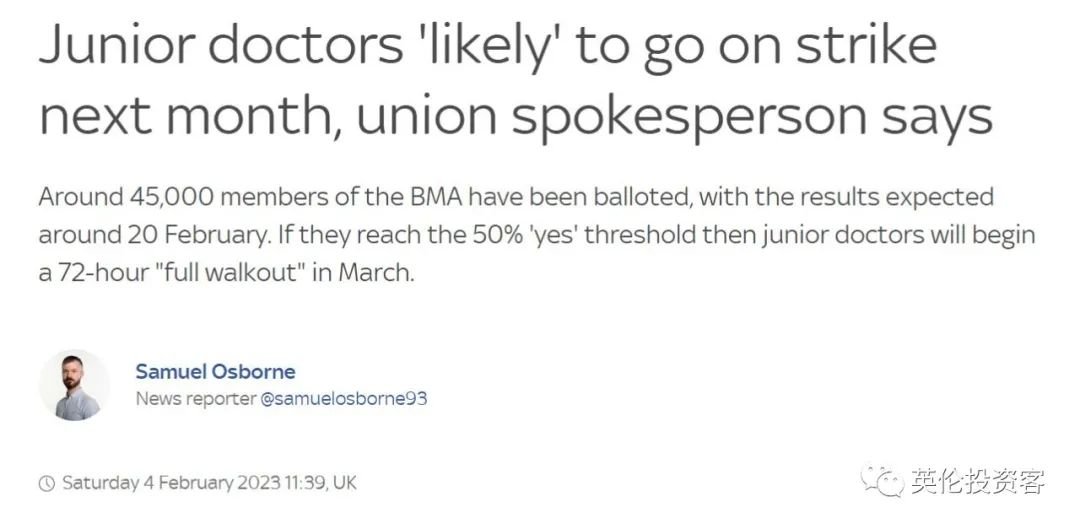Open the @samuelosborne93 Twitter handle link
The image size is (1080, 529).
point(343,399)
